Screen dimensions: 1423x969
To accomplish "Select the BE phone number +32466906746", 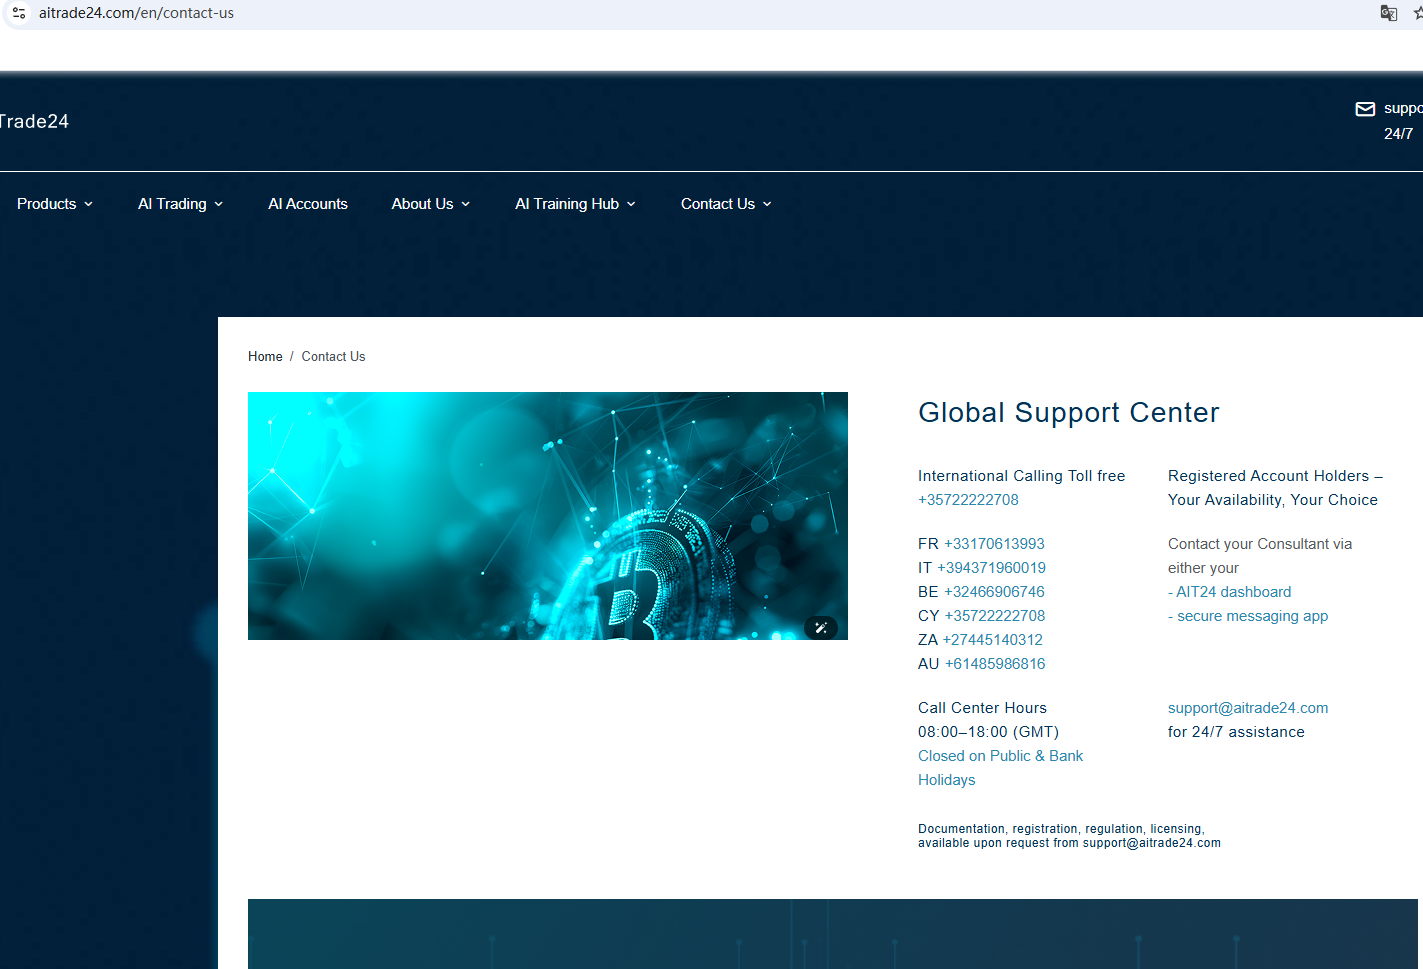I will tap(994, 592).
